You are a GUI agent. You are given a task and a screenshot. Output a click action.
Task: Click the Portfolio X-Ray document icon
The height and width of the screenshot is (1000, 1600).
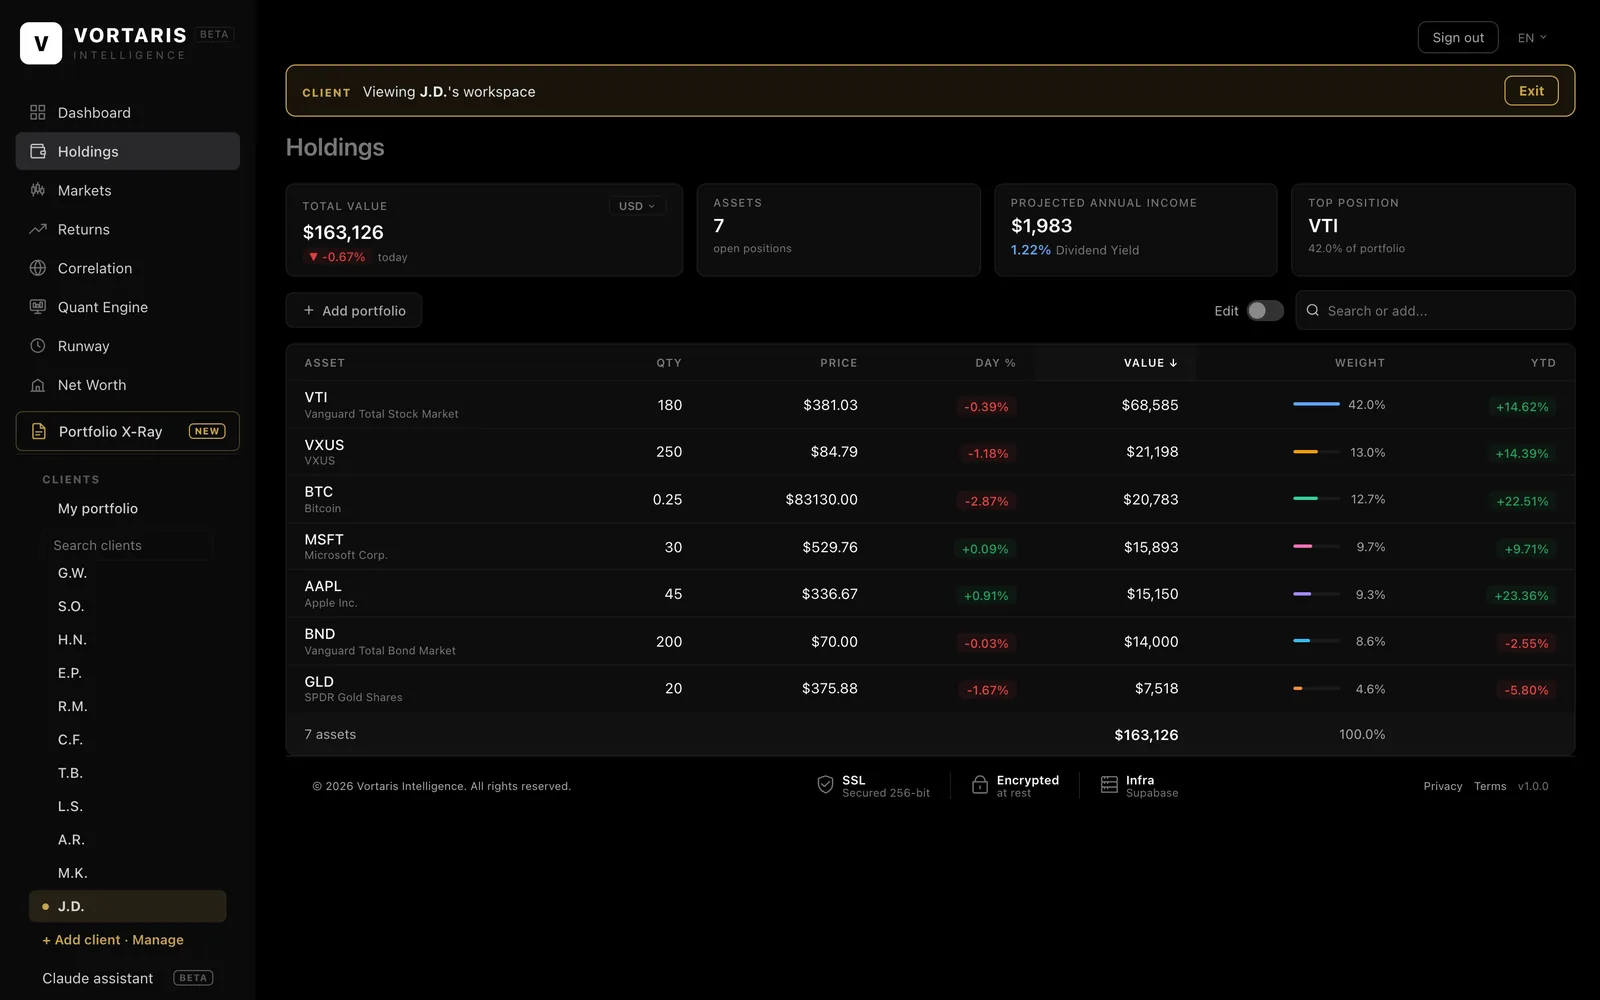tap(39, 431)
